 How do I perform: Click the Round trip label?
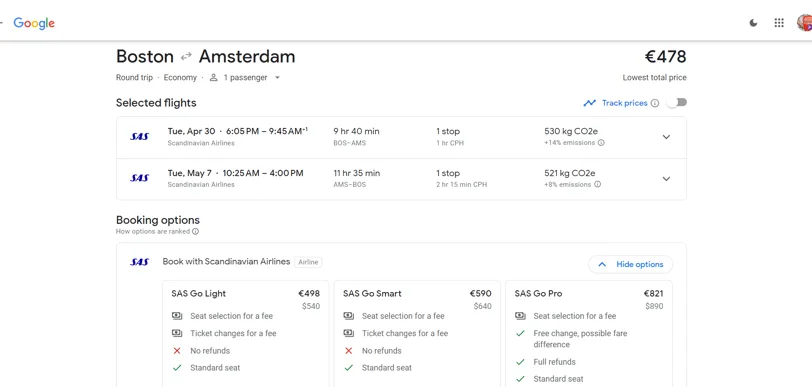pos(134,78)
